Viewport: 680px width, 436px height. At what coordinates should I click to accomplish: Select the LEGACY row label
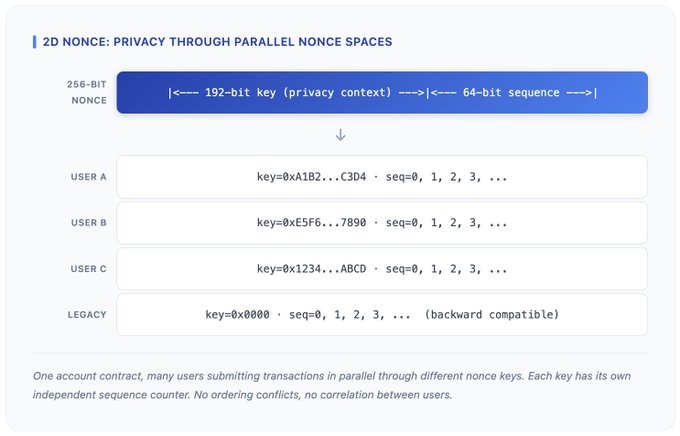(85, 315)
